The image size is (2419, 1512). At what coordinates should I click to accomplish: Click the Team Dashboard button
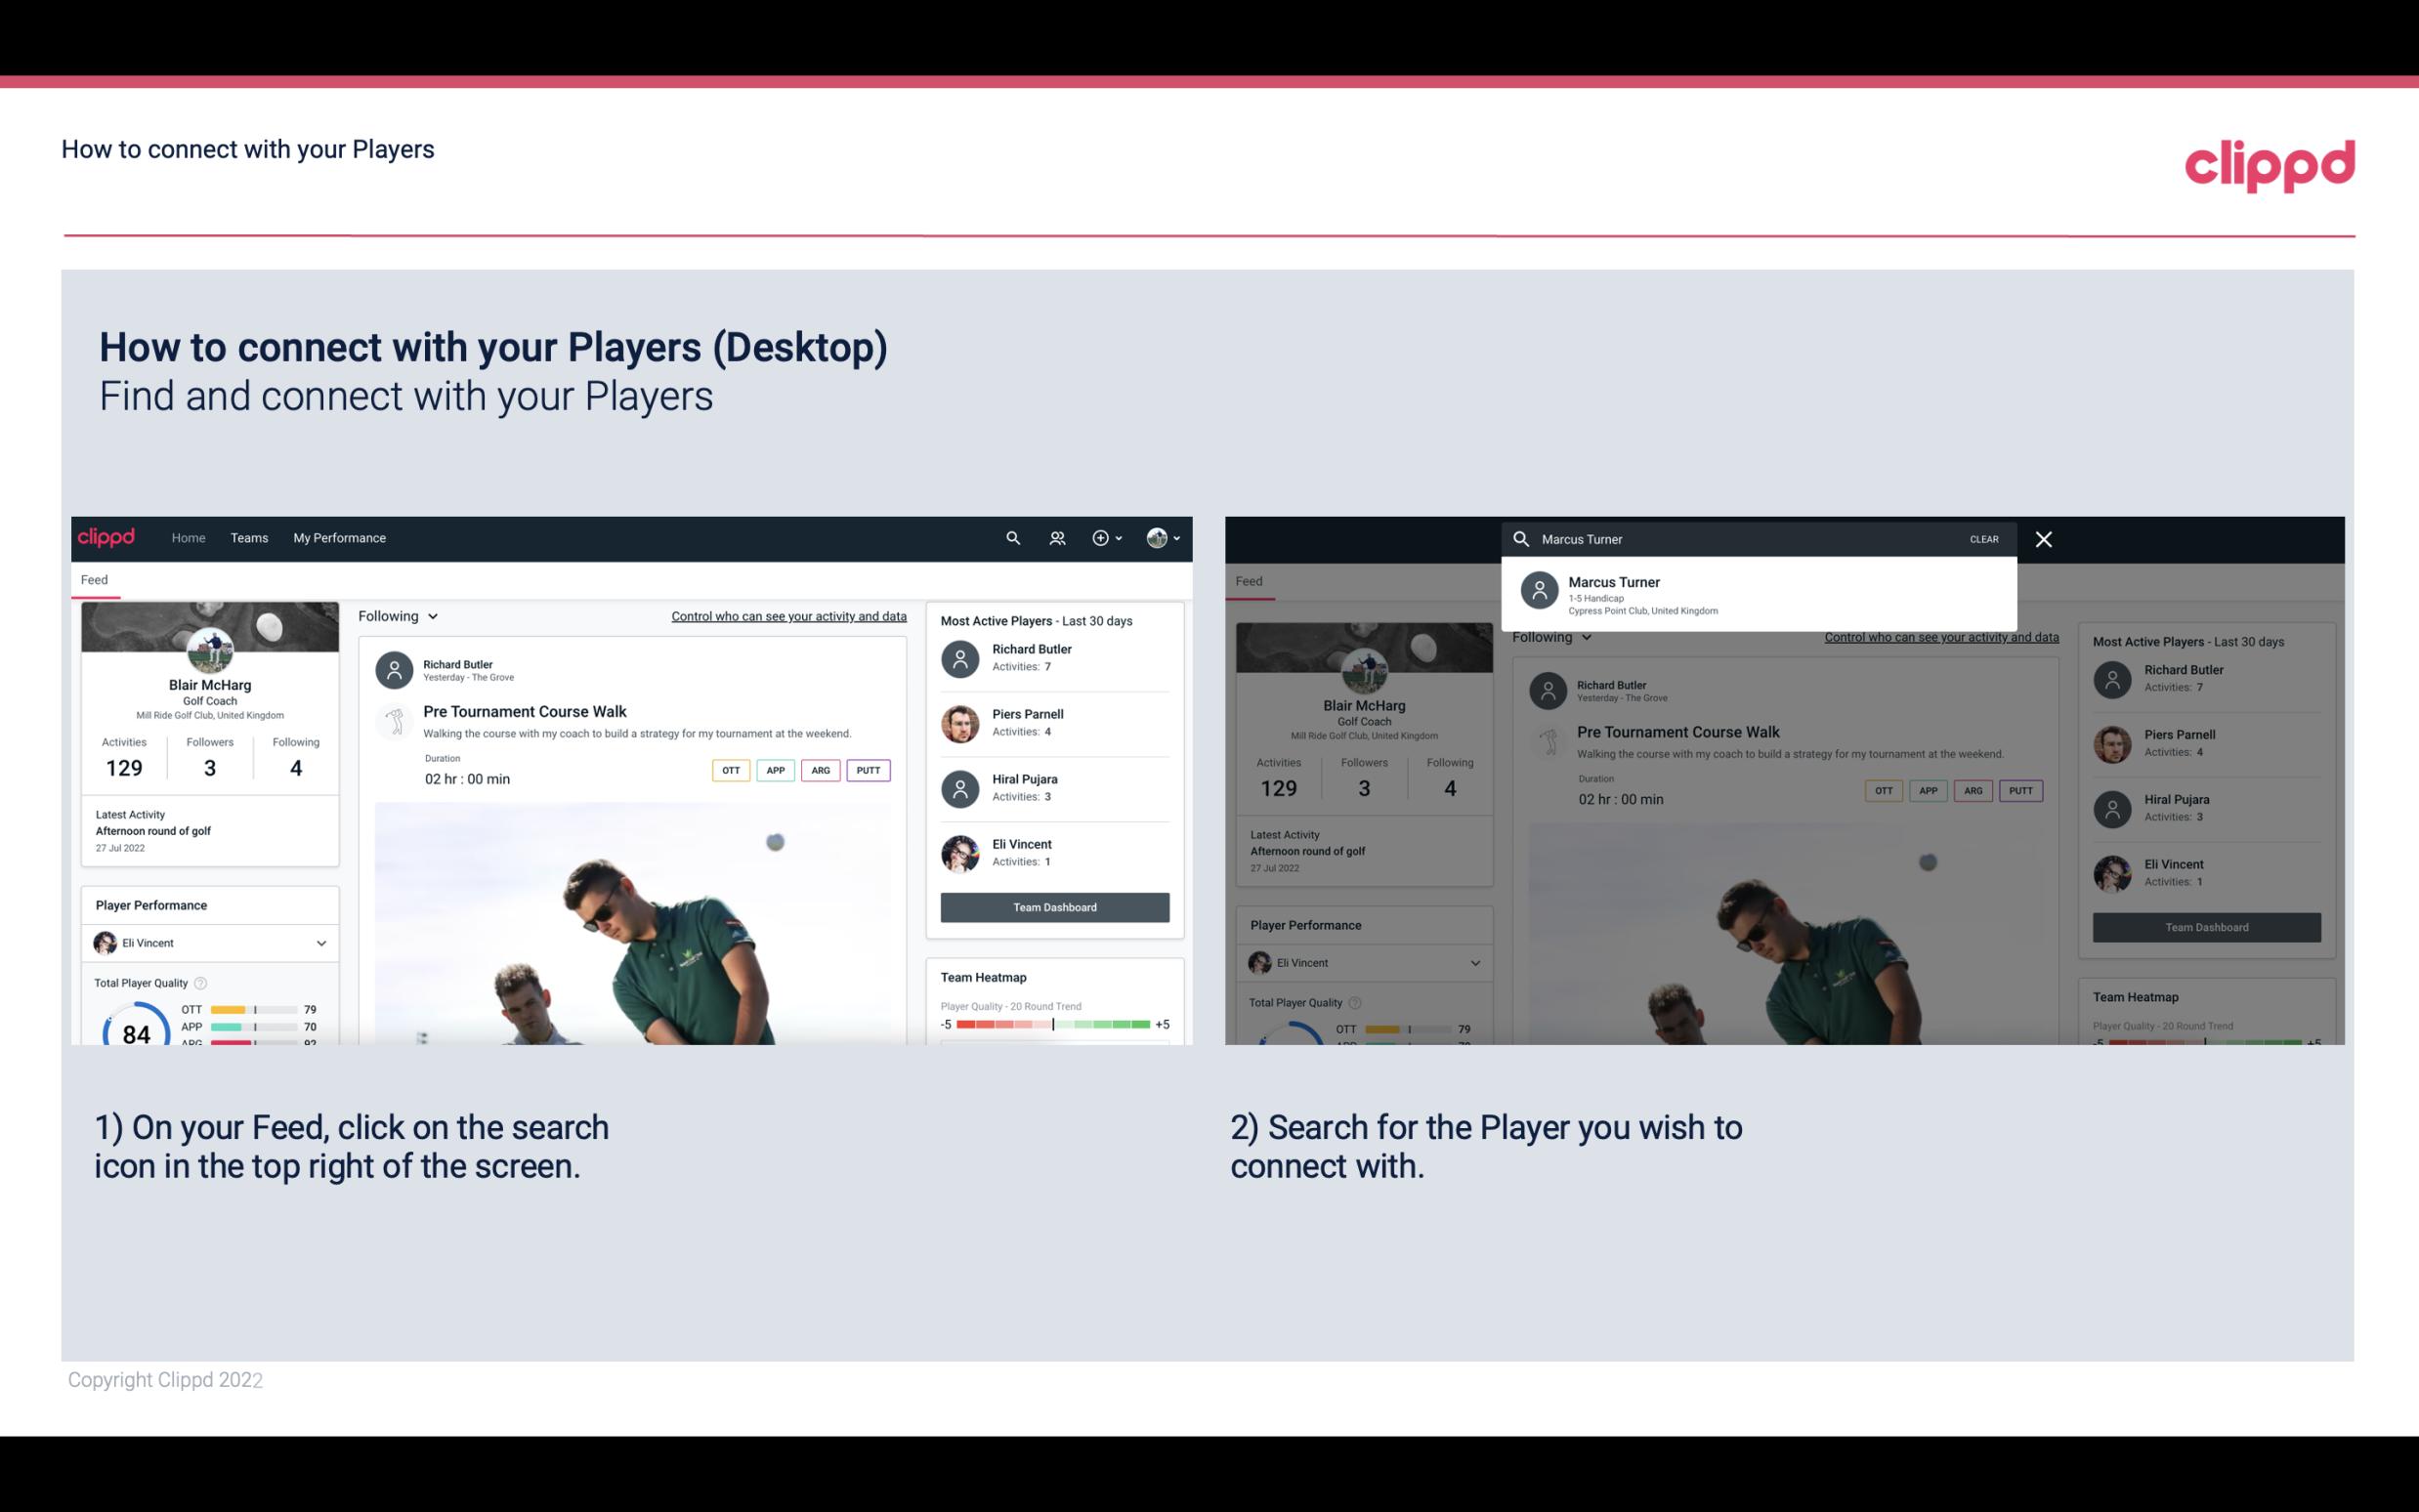point(1053,905)
